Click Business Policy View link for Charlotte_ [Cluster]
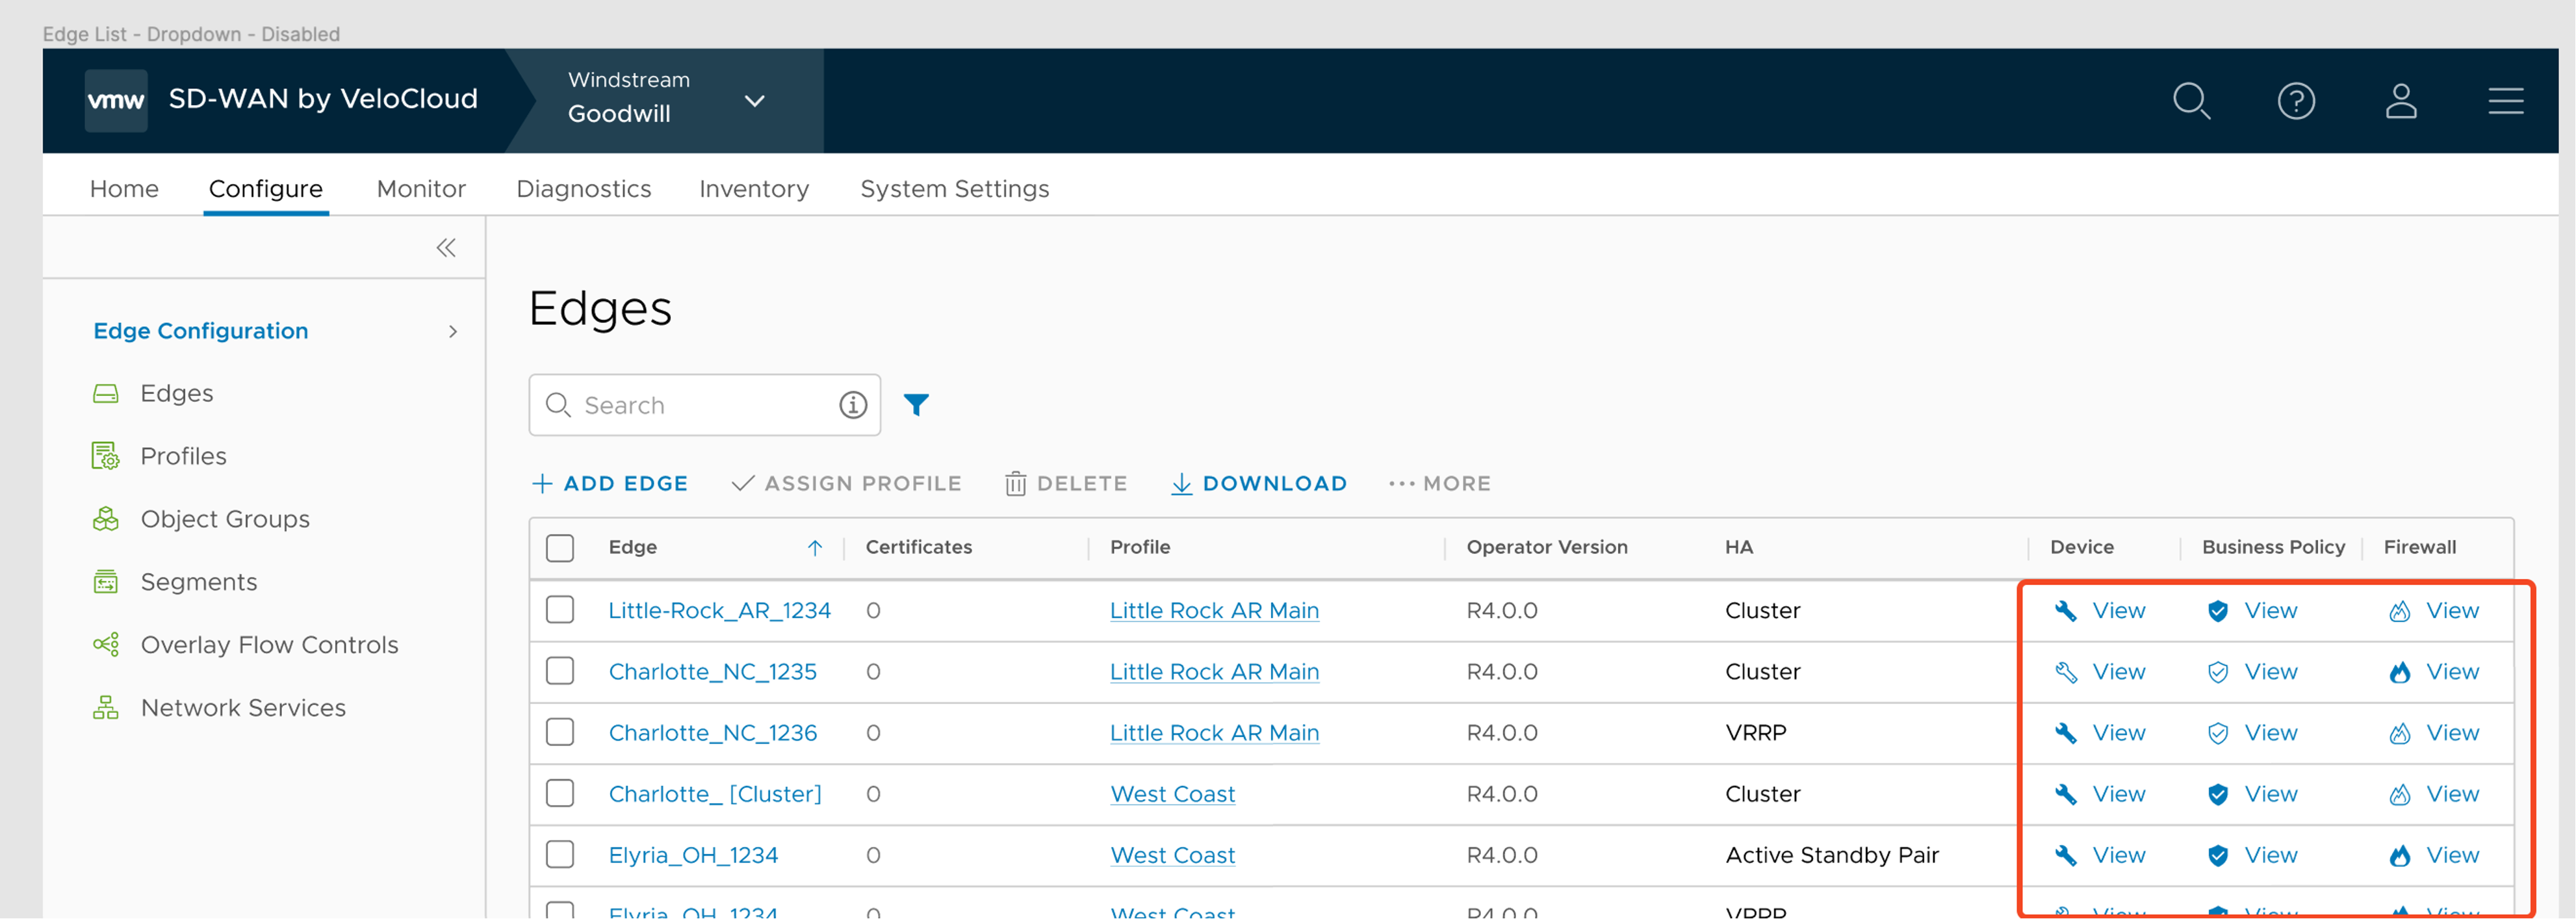2576x919 pixels. [2270, 794]
